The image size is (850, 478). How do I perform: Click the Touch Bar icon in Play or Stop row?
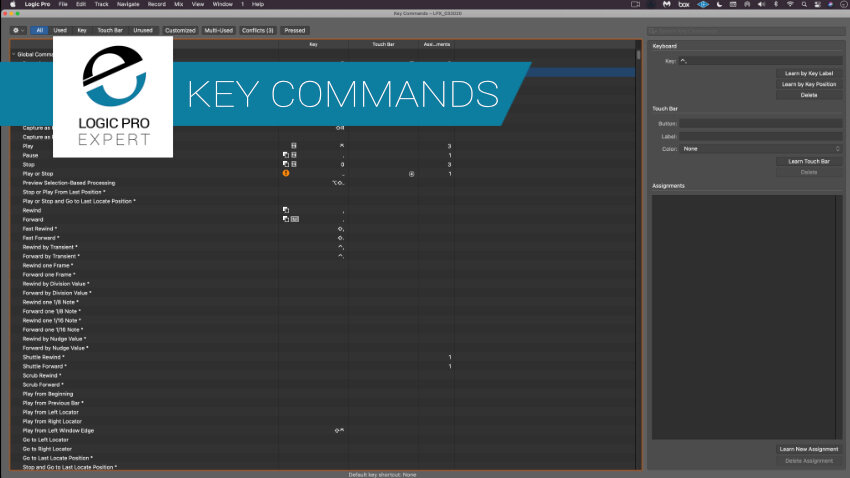tap(411, 174)
